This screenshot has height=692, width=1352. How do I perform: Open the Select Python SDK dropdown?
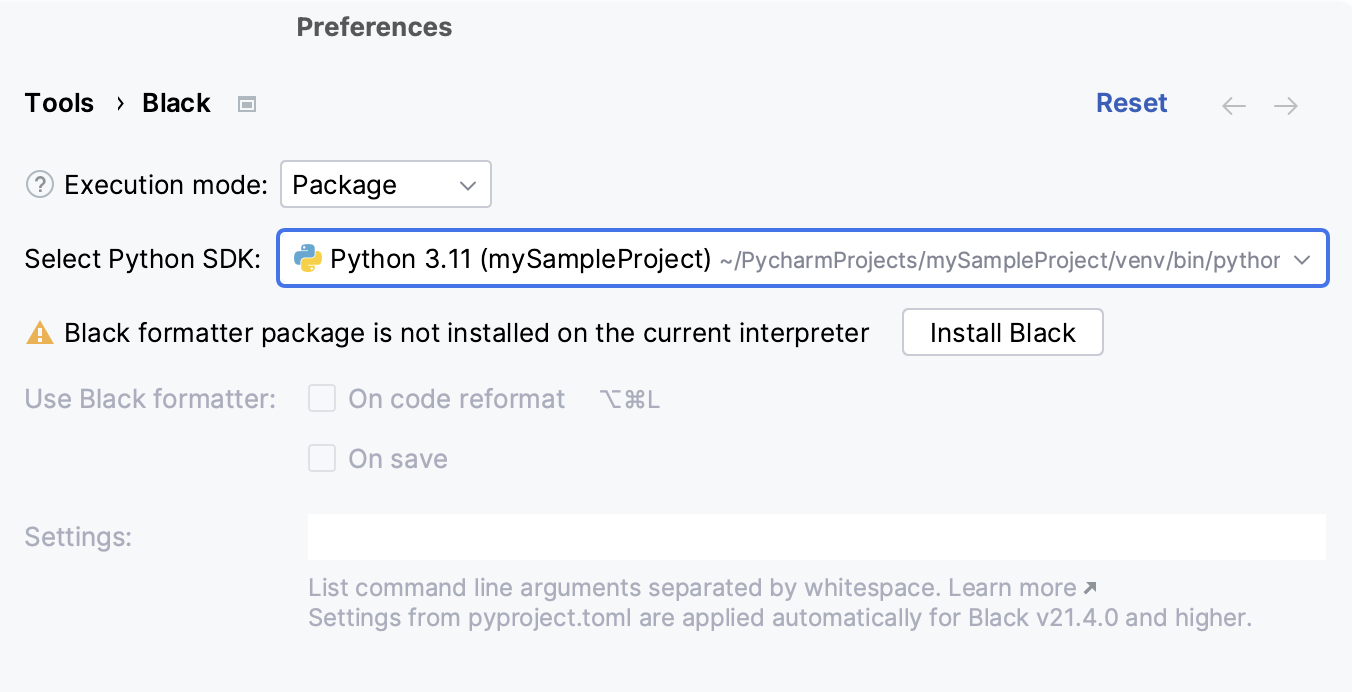tap(800, 258)
